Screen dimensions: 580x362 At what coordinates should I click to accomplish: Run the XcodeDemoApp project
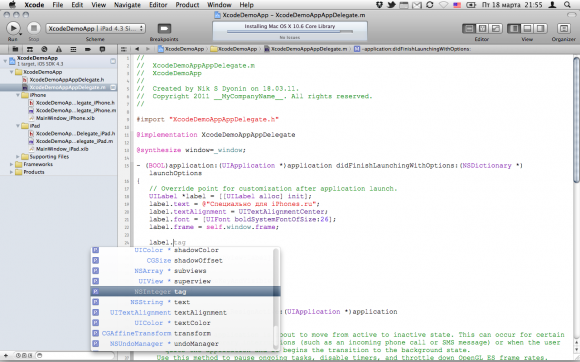pos(13,28)
